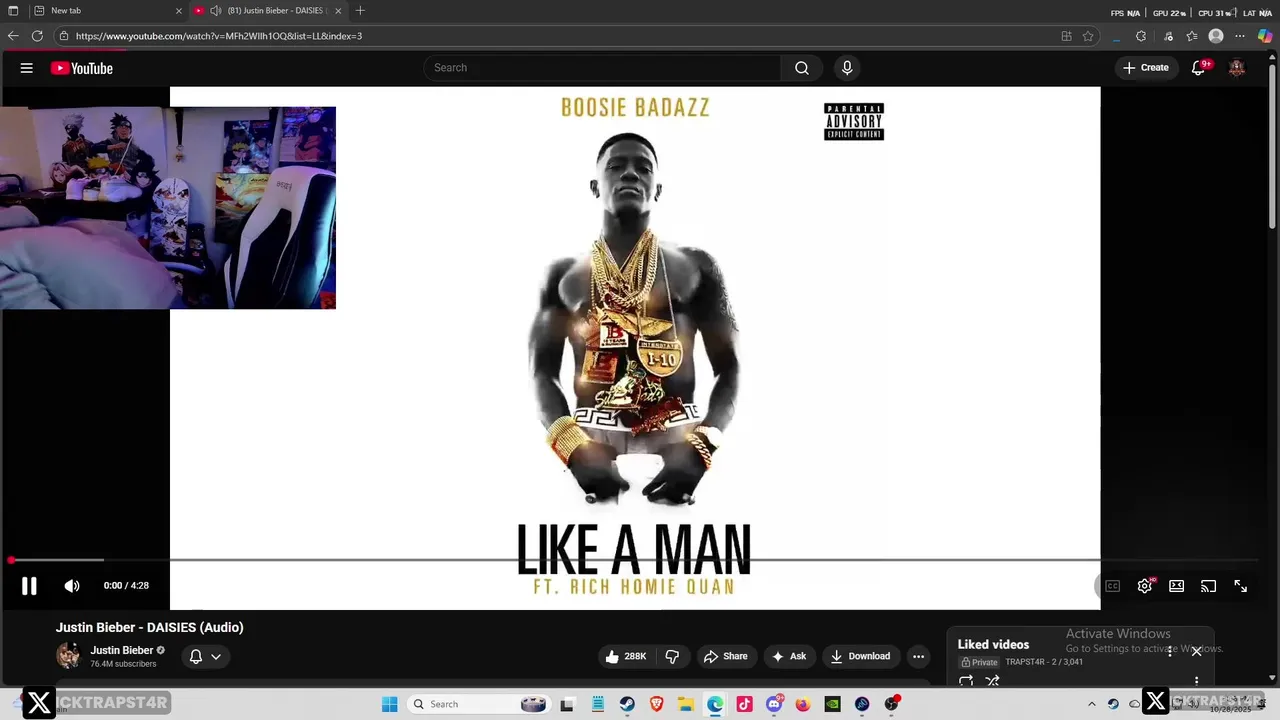1280x720 pixels.
Task: Open the add-to-collections grid icon in address bar
Action: pyautogui.click(x=1066, y=36)
